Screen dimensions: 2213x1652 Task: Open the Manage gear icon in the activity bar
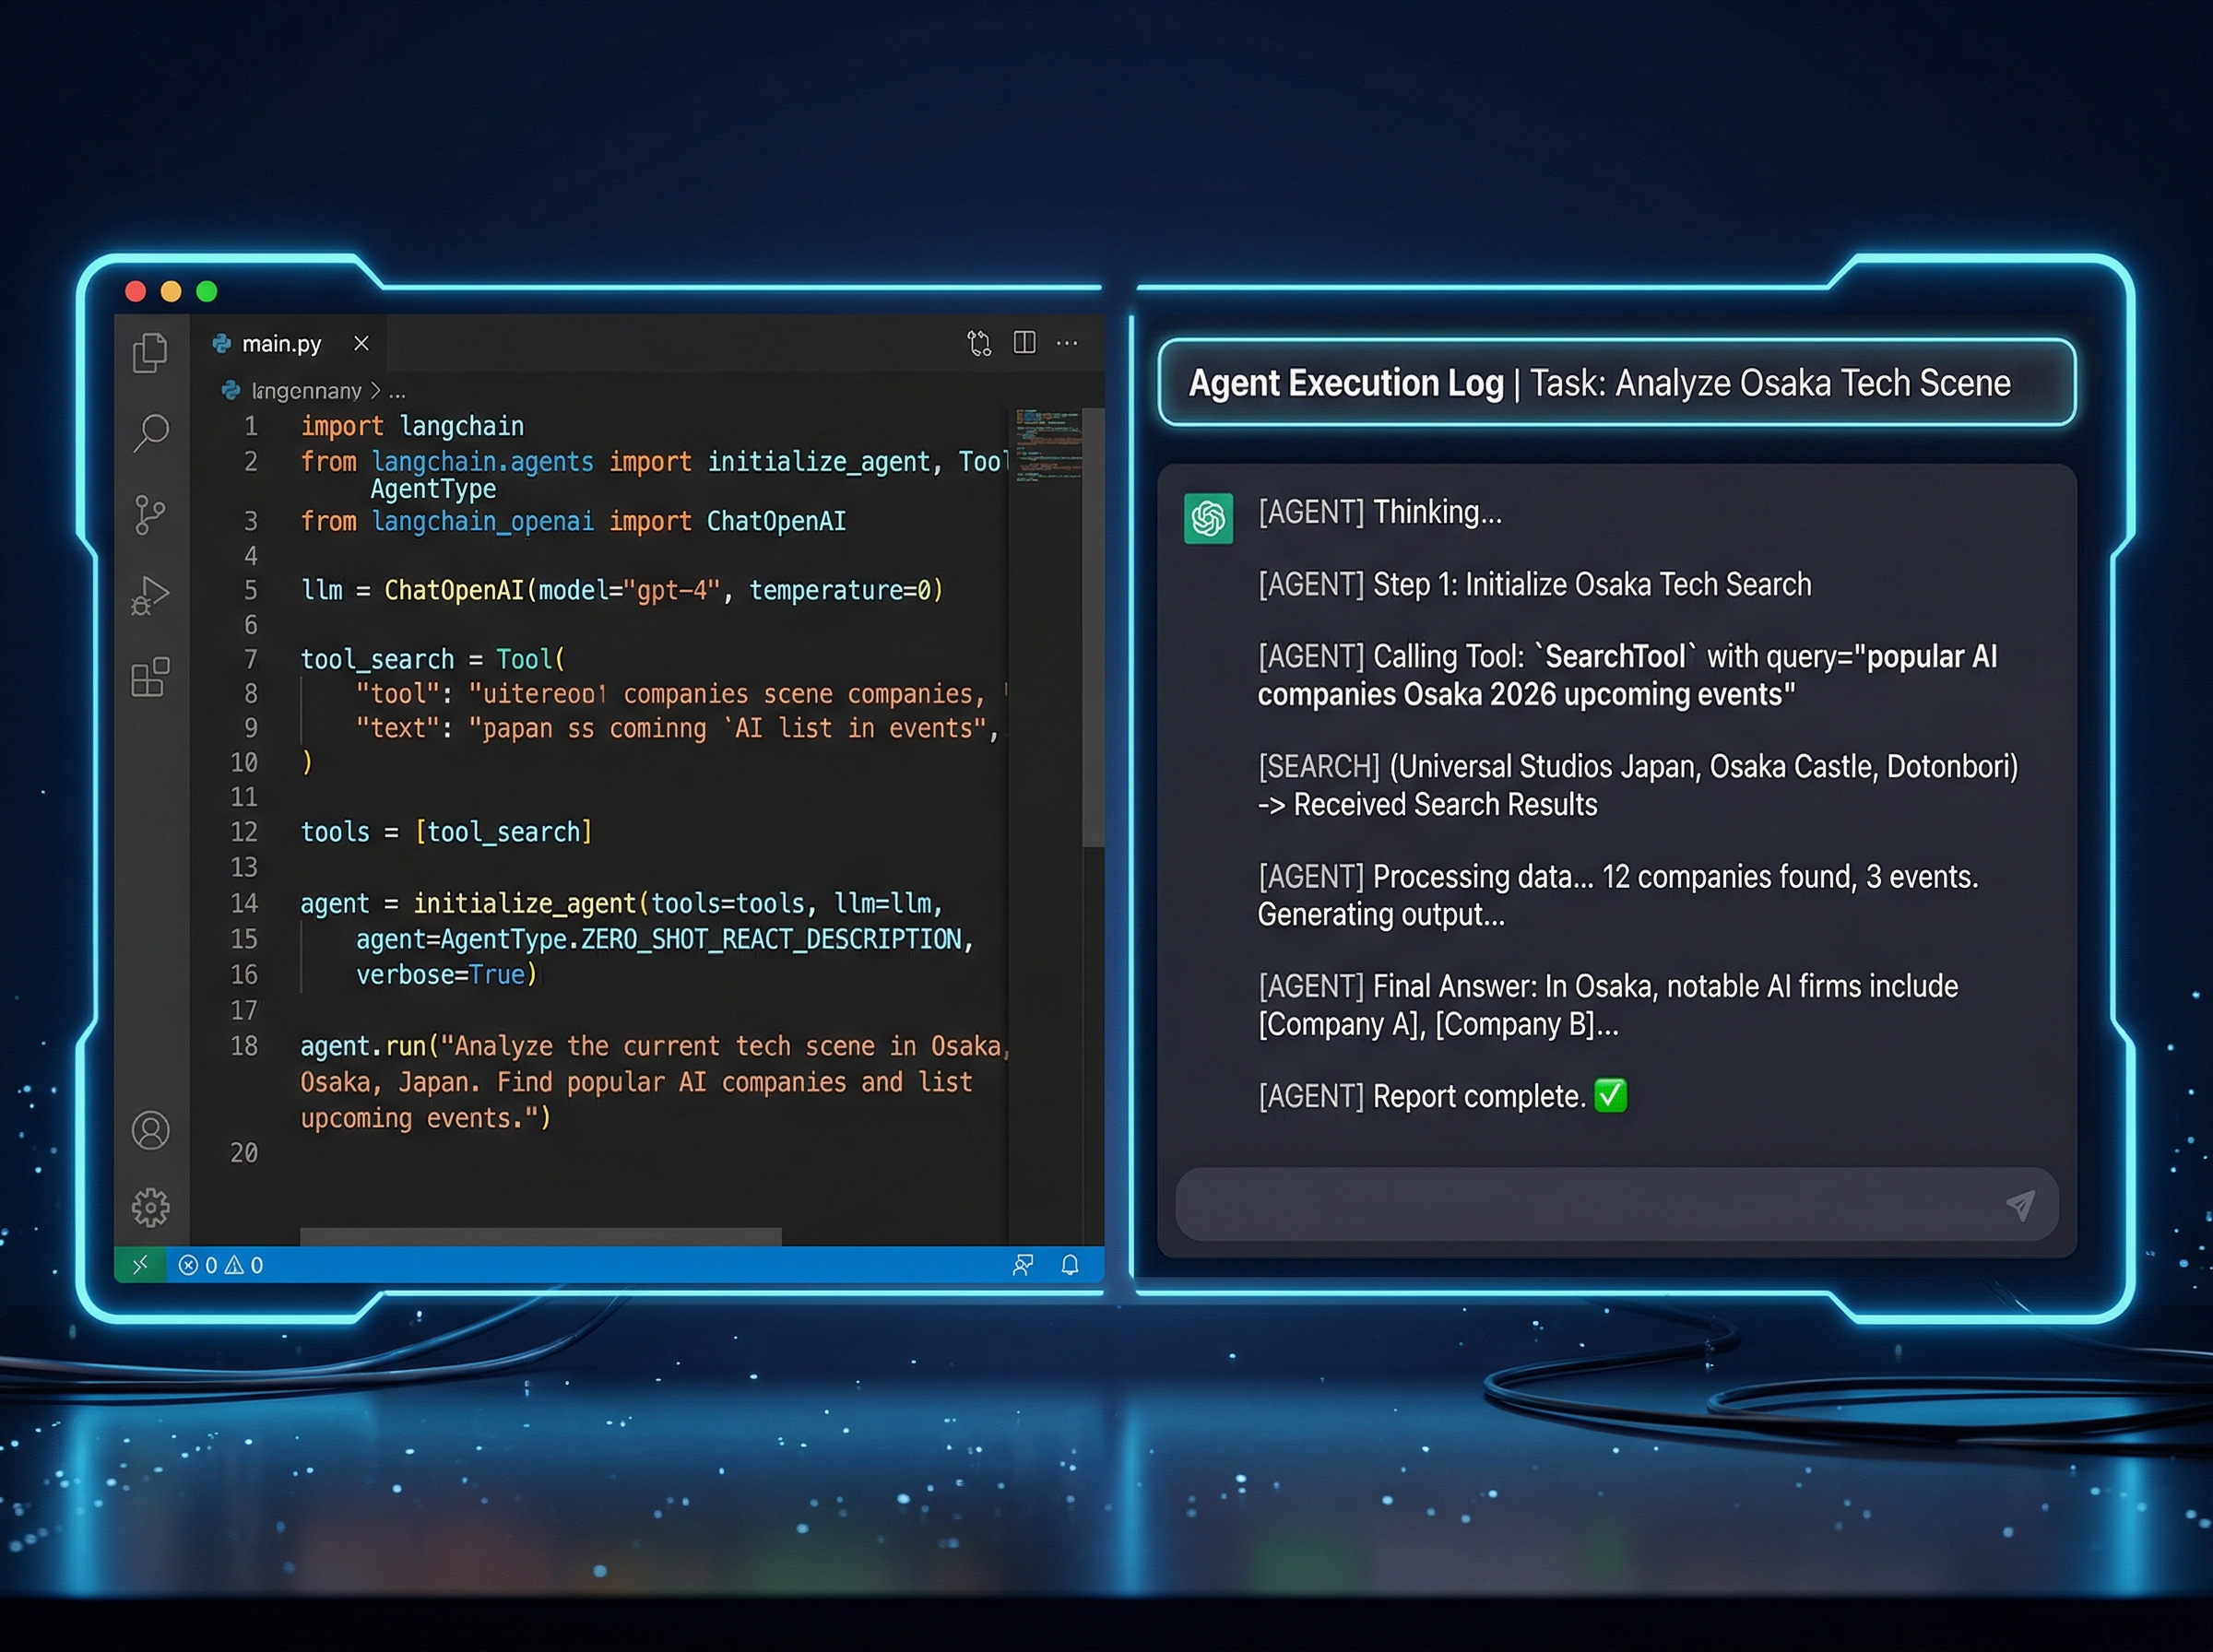151,1207
